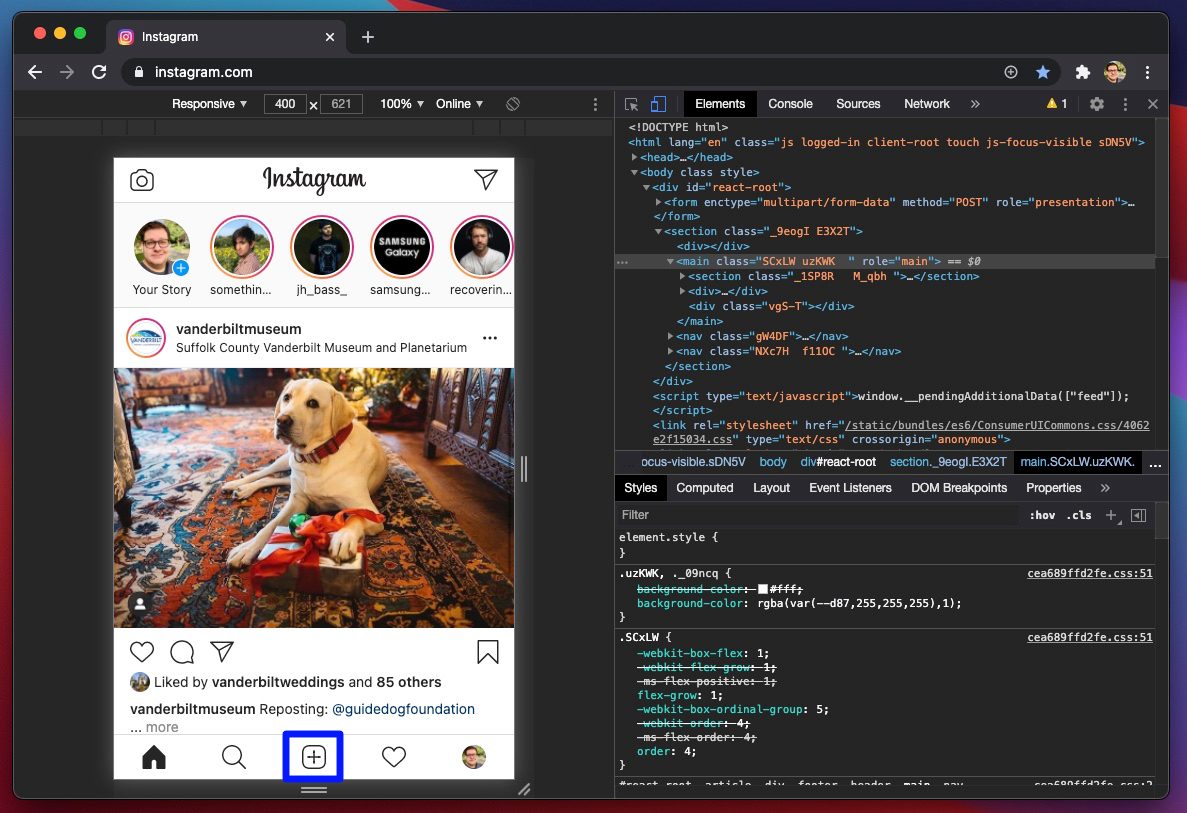This screenshot has width=1187, height=813.
Task: Expand the head element node
Action: click(634, 157)
